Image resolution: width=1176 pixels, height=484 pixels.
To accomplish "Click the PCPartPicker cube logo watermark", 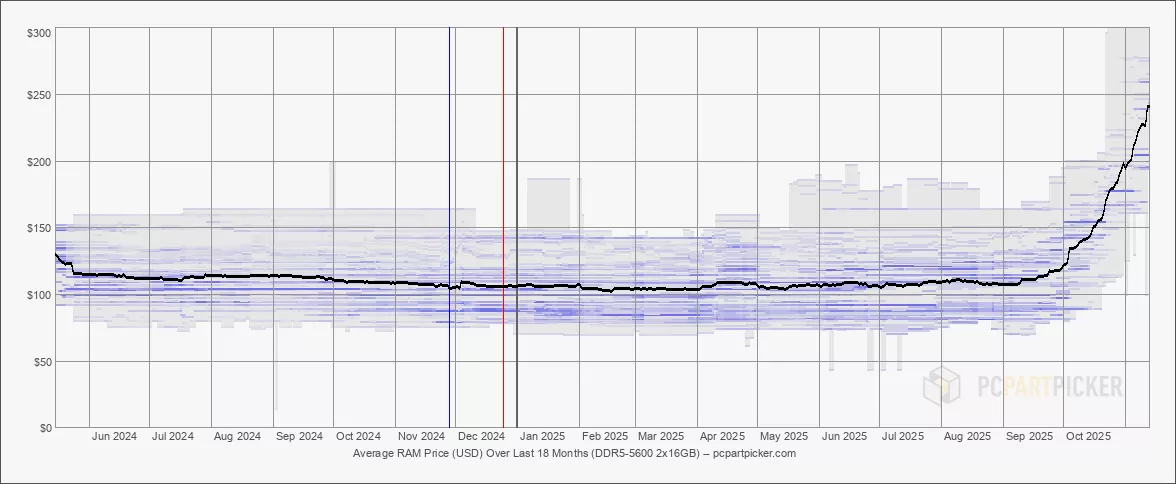I will 941,385.
